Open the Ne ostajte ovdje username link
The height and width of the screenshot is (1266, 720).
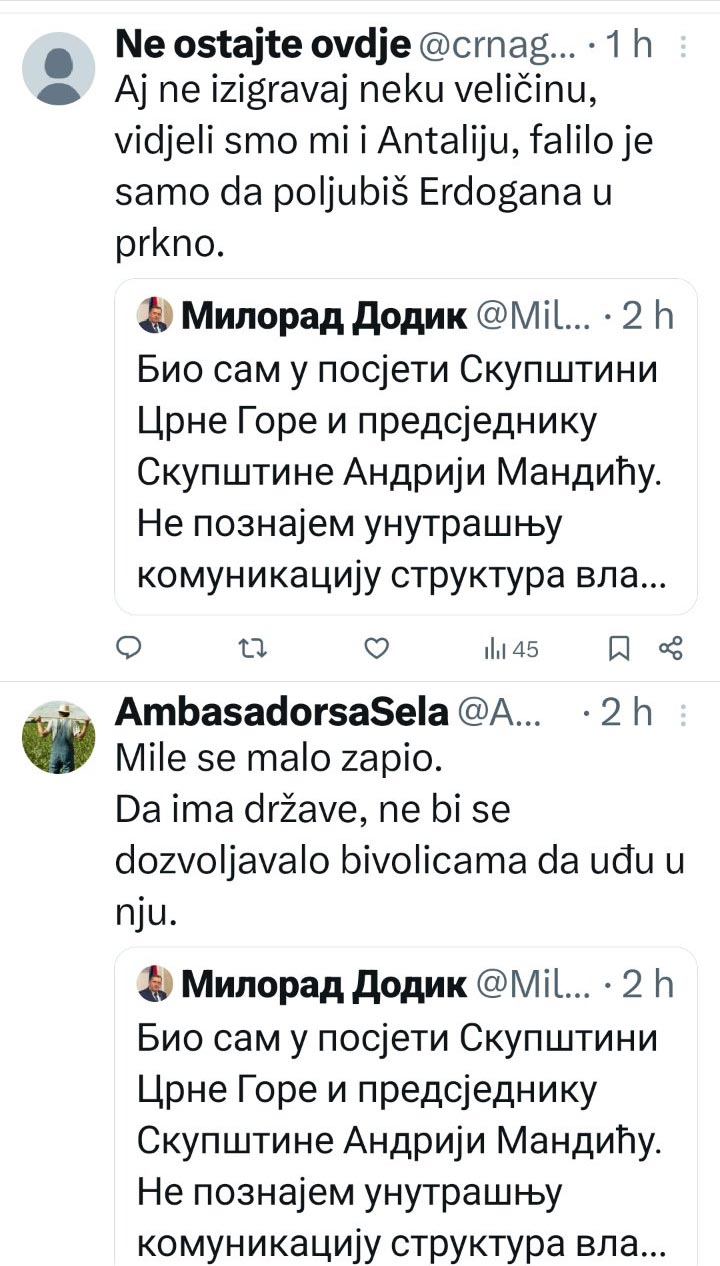click(264, 45)
